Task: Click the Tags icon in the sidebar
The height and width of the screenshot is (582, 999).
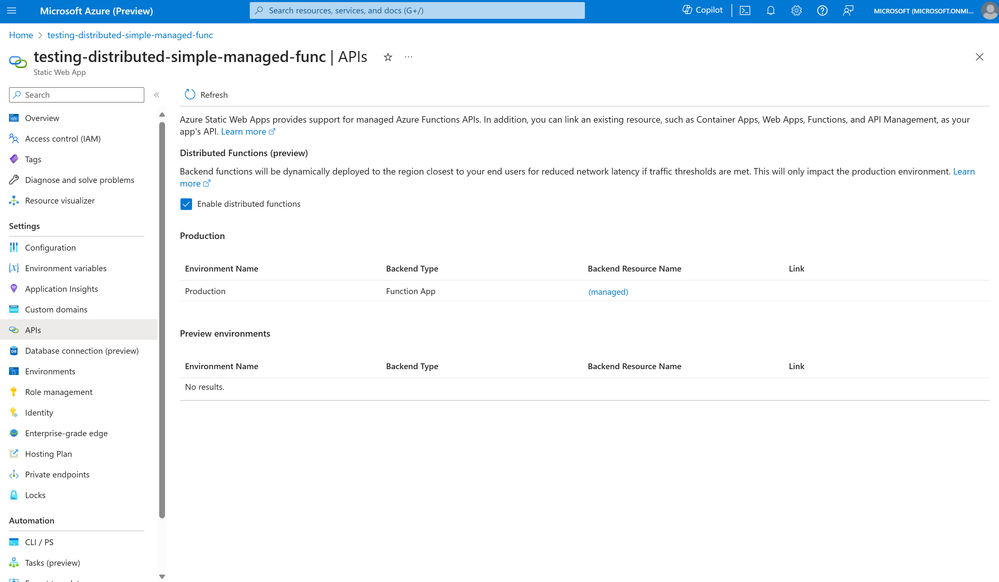Action: (13, 159)
